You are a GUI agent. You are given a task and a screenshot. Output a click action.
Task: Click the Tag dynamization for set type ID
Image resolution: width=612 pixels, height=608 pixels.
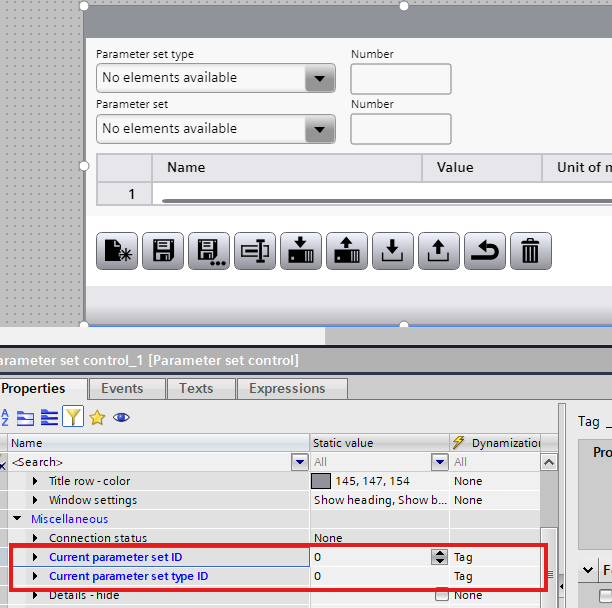pyautogui.click(x=463, y=576)
